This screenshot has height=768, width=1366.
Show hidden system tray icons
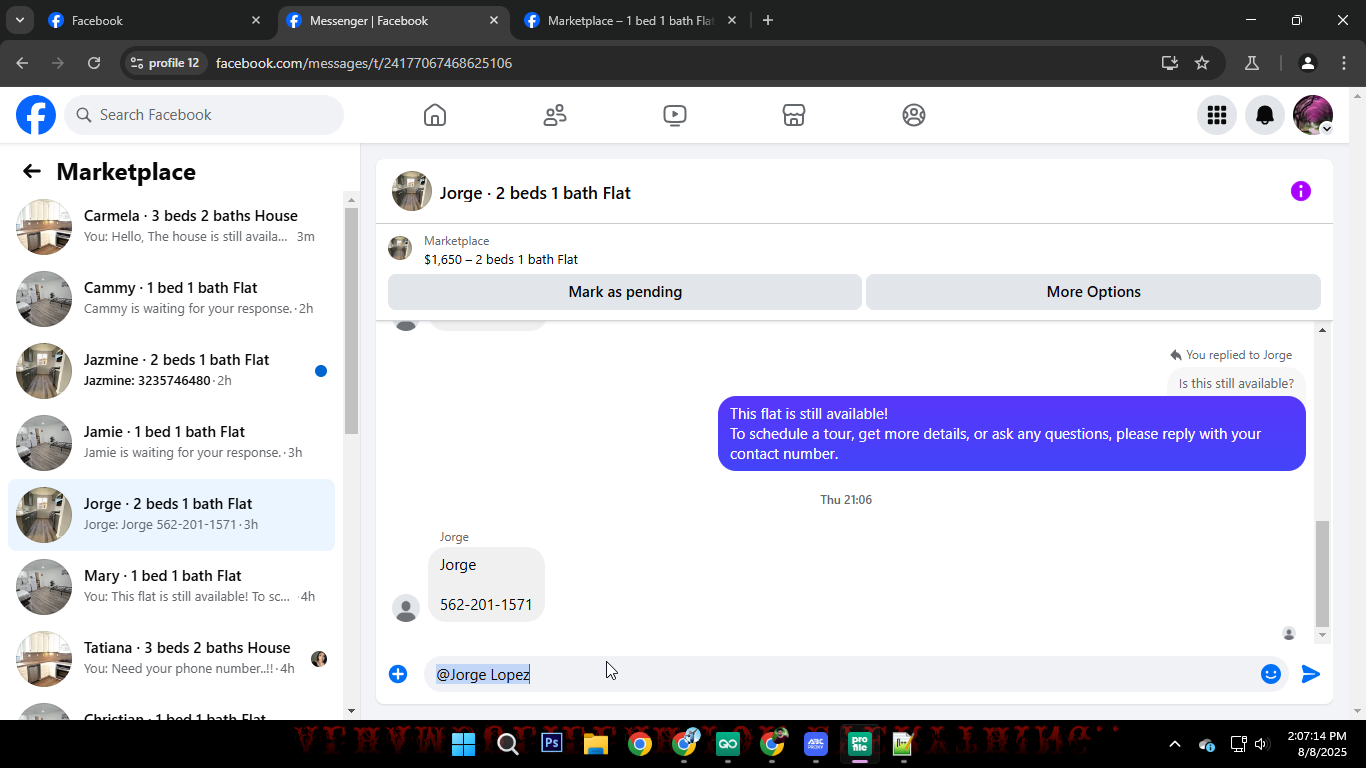1175,744
